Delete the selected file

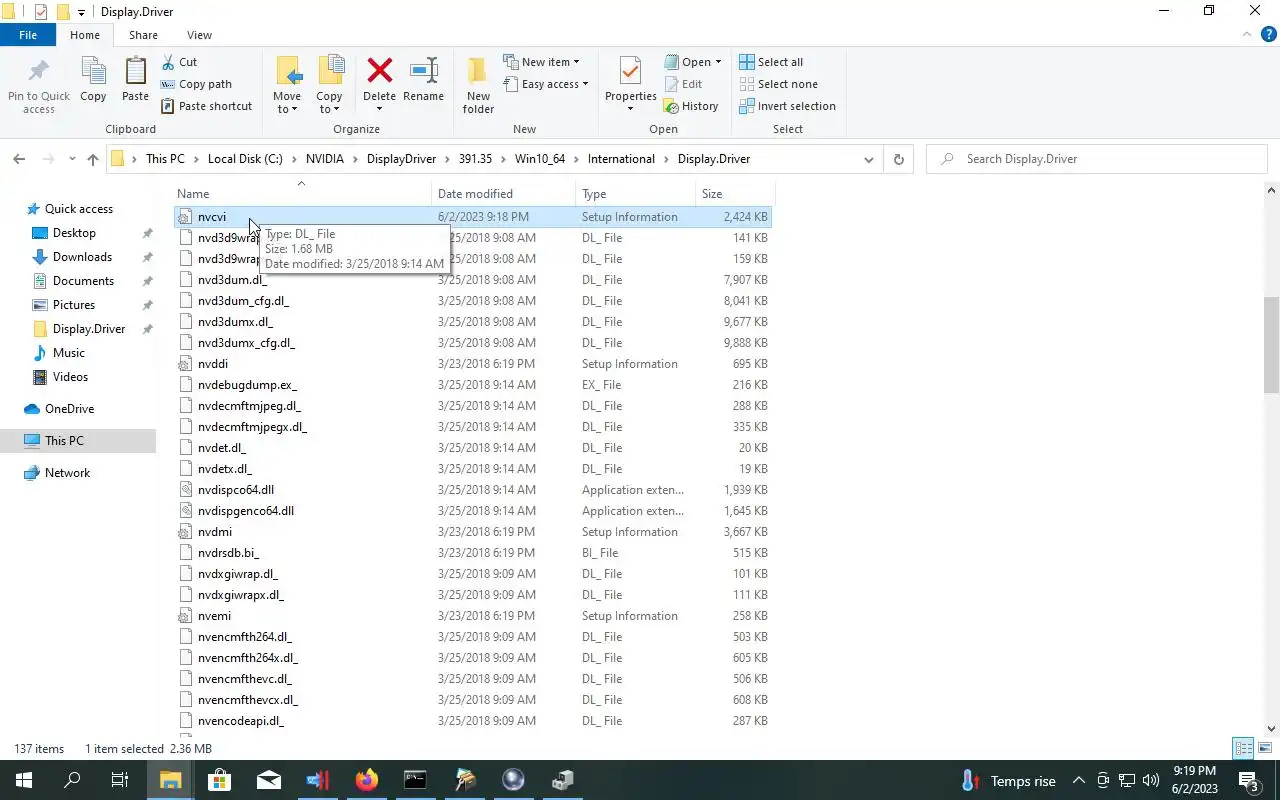tap(379, 80)
